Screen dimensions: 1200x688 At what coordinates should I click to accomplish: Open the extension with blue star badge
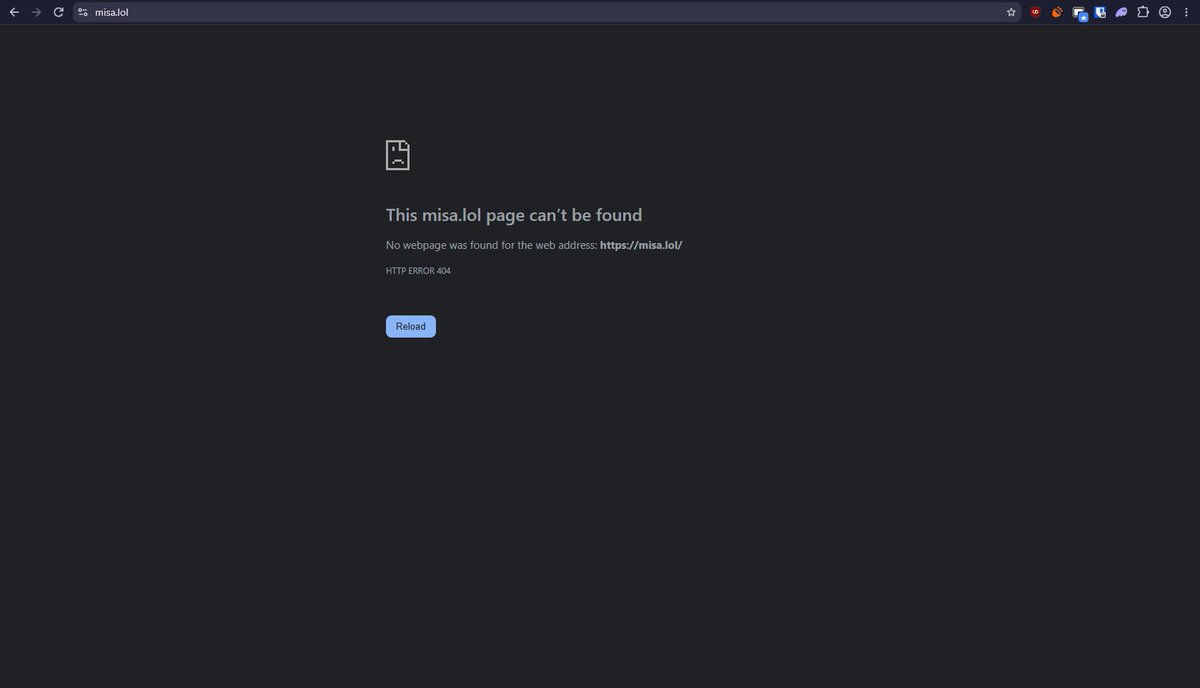pos(1079,13)
